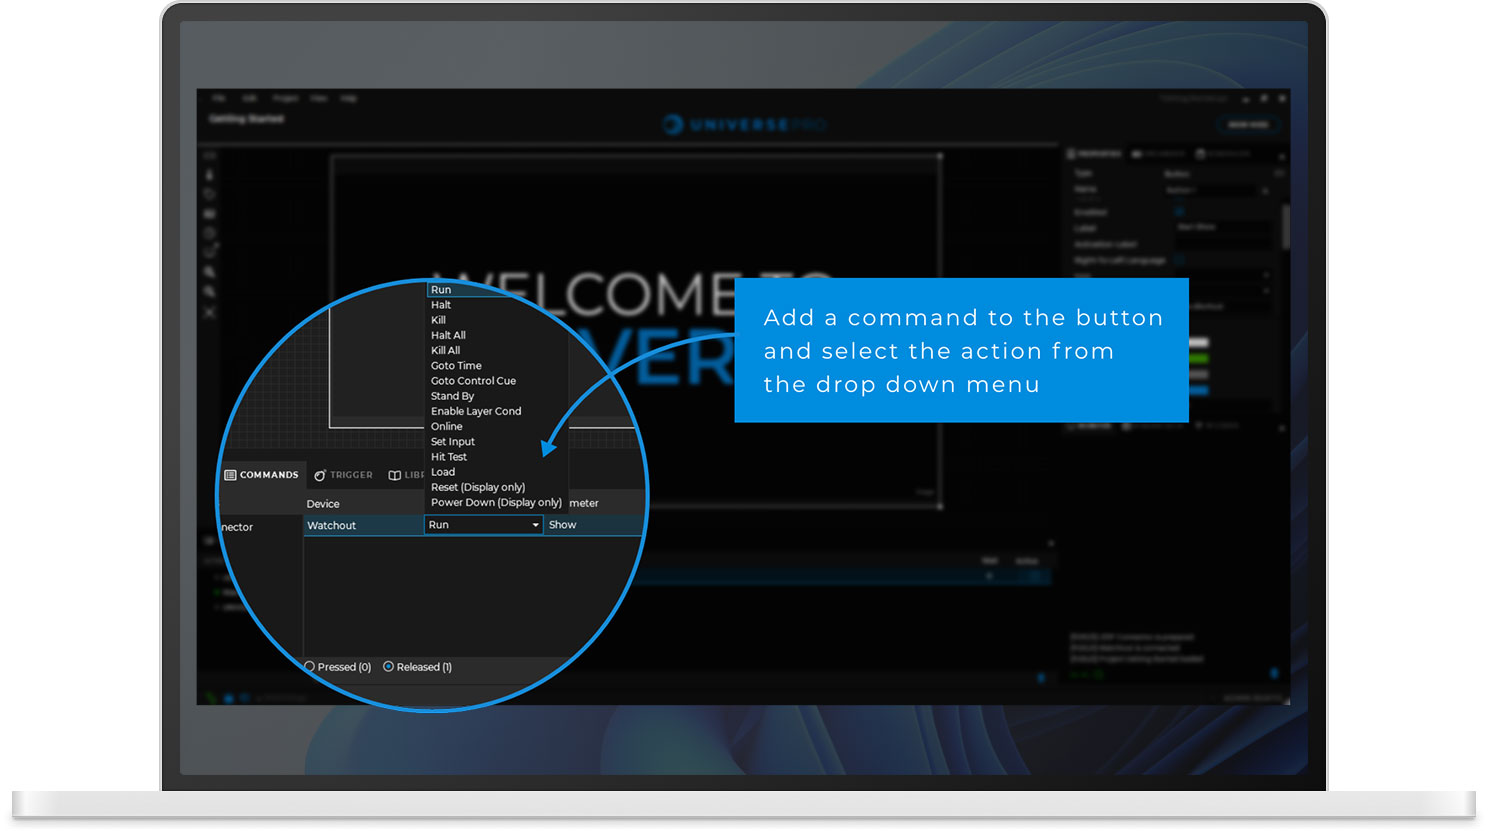Click the TRIGGER stopwatch icon

coord(320,475)
